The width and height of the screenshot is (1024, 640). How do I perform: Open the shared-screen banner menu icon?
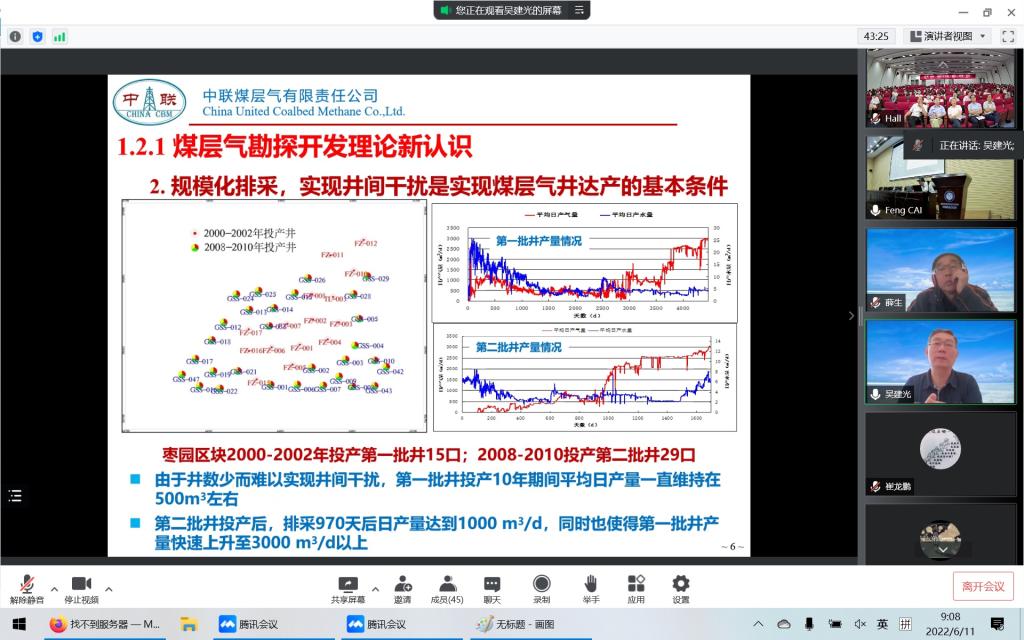(x=579, y=10)
